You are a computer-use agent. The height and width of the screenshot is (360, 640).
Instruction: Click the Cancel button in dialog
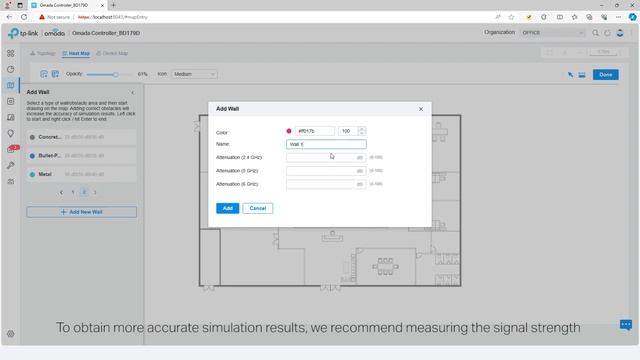coord(258,208)
